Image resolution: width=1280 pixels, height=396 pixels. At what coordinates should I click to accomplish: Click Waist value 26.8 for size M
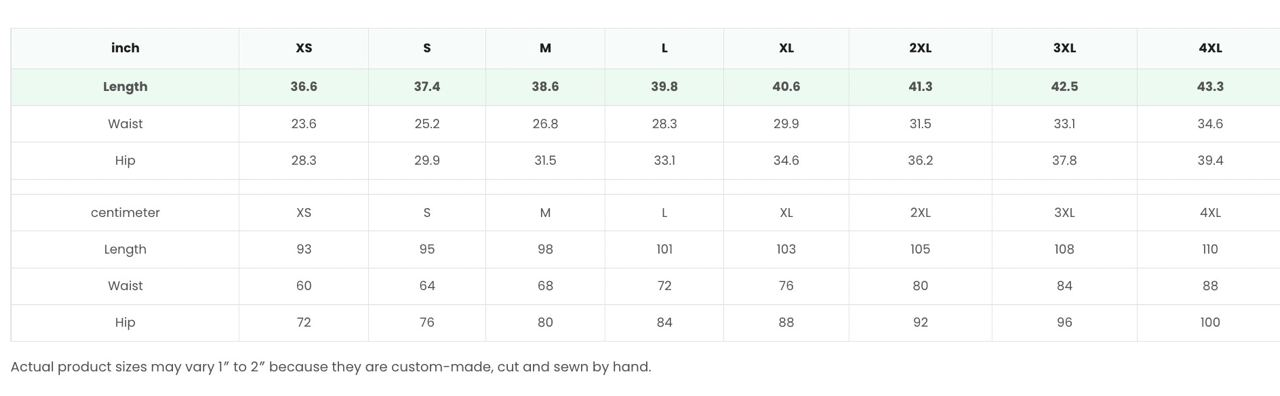click(x=545, y=124)
